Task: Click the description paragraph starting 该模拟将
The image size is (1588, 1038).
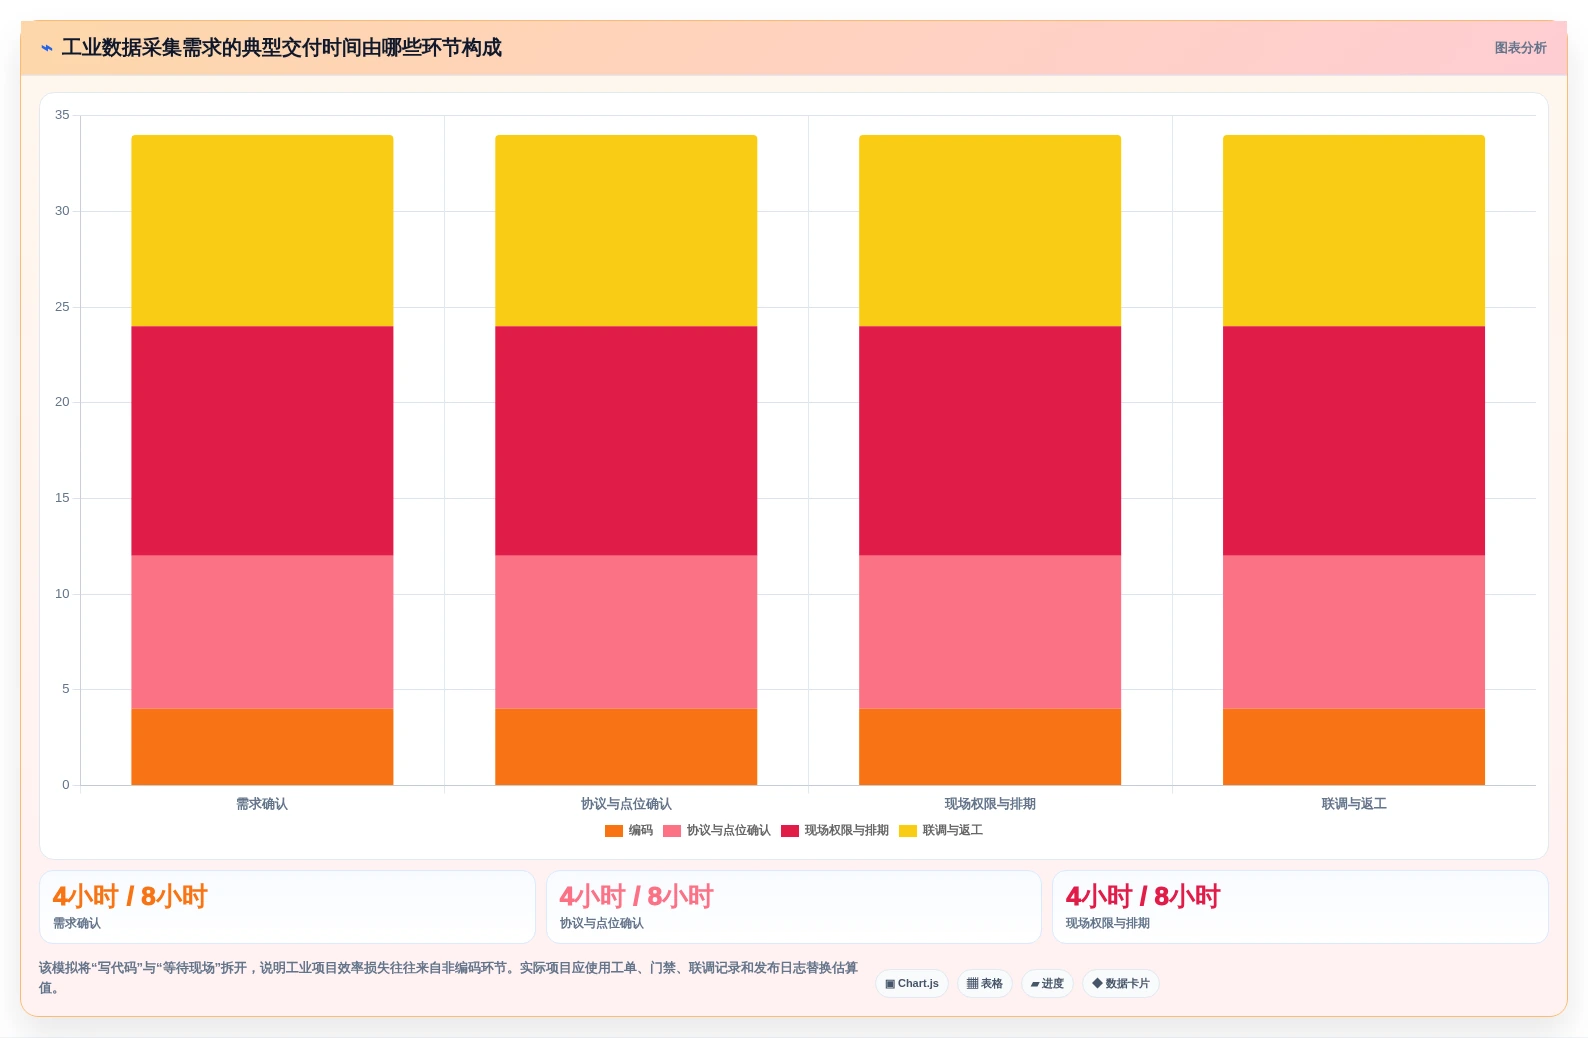Action: pyautogui.click(x=448, y=978)
